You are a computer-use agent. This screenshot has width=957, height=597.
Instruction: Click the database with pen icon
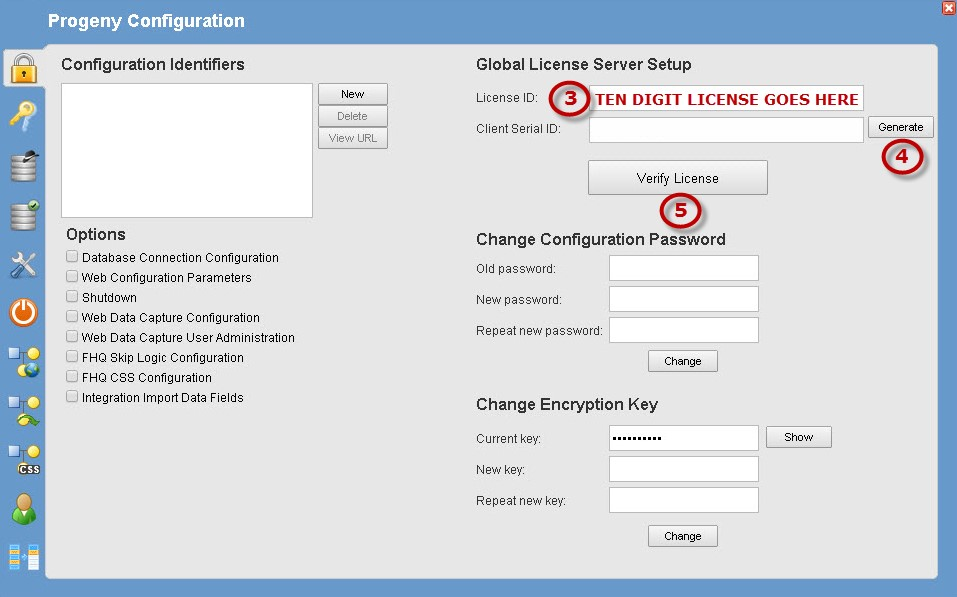click(23, 165)
